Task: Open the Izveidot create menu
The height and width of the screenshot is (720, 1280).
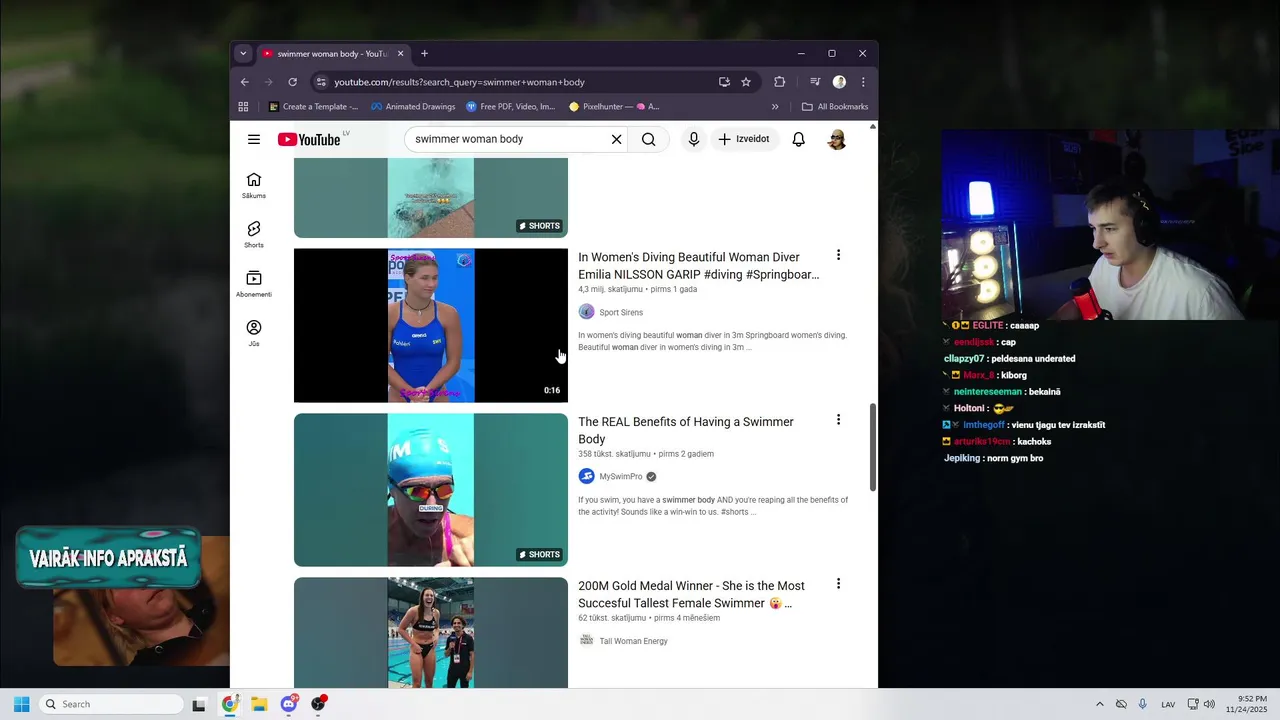Action: [743, 139]
